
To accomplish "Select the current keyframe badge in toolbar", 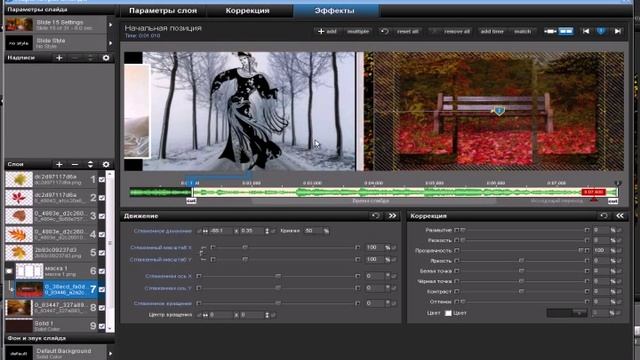I will pos(601,31).
